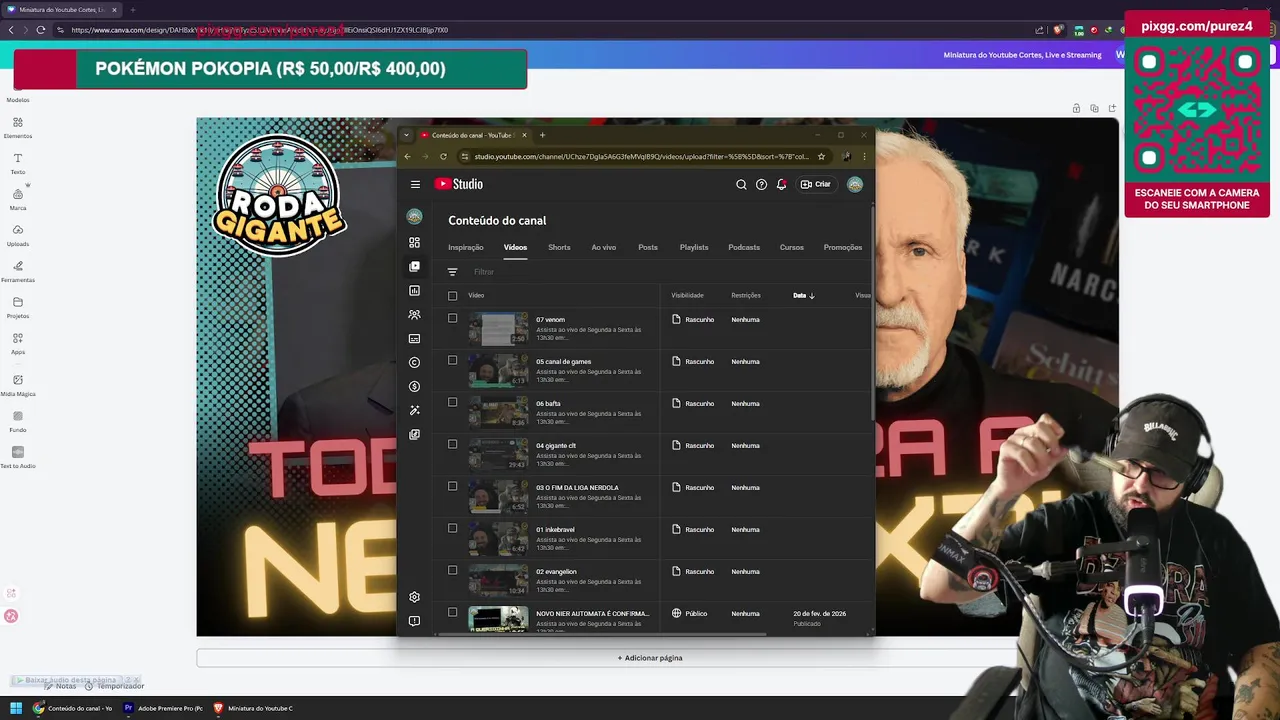Screen dimensions: 1280x720
Task: Open new tab in Studio browser window
Action: (x=542, y=135)
